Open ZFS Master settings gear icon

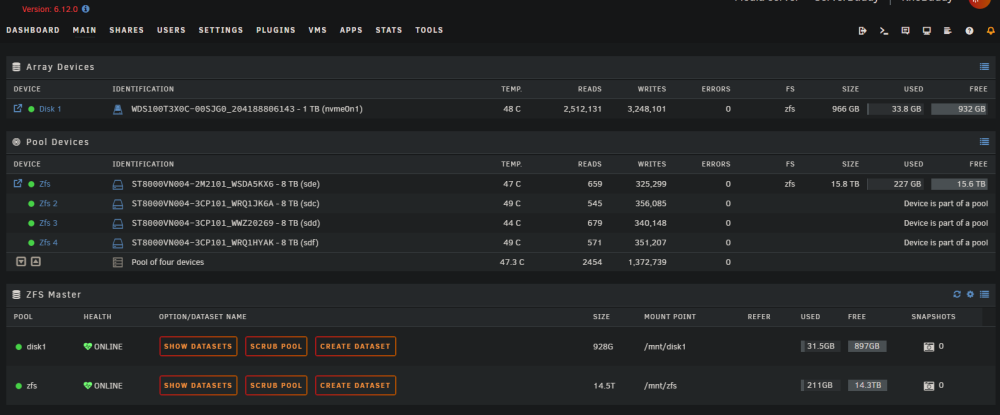971,295
